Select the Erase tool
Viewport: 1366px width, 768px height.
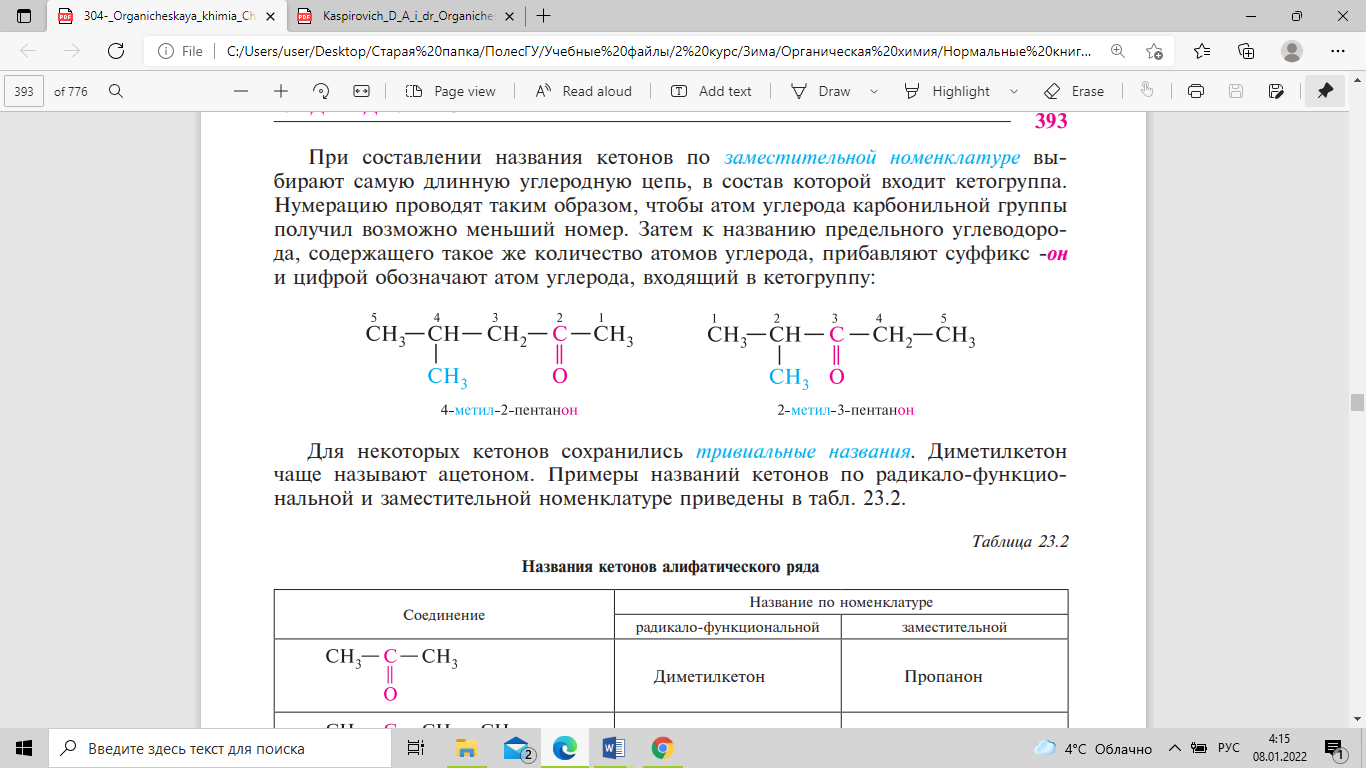[1074, 91]
